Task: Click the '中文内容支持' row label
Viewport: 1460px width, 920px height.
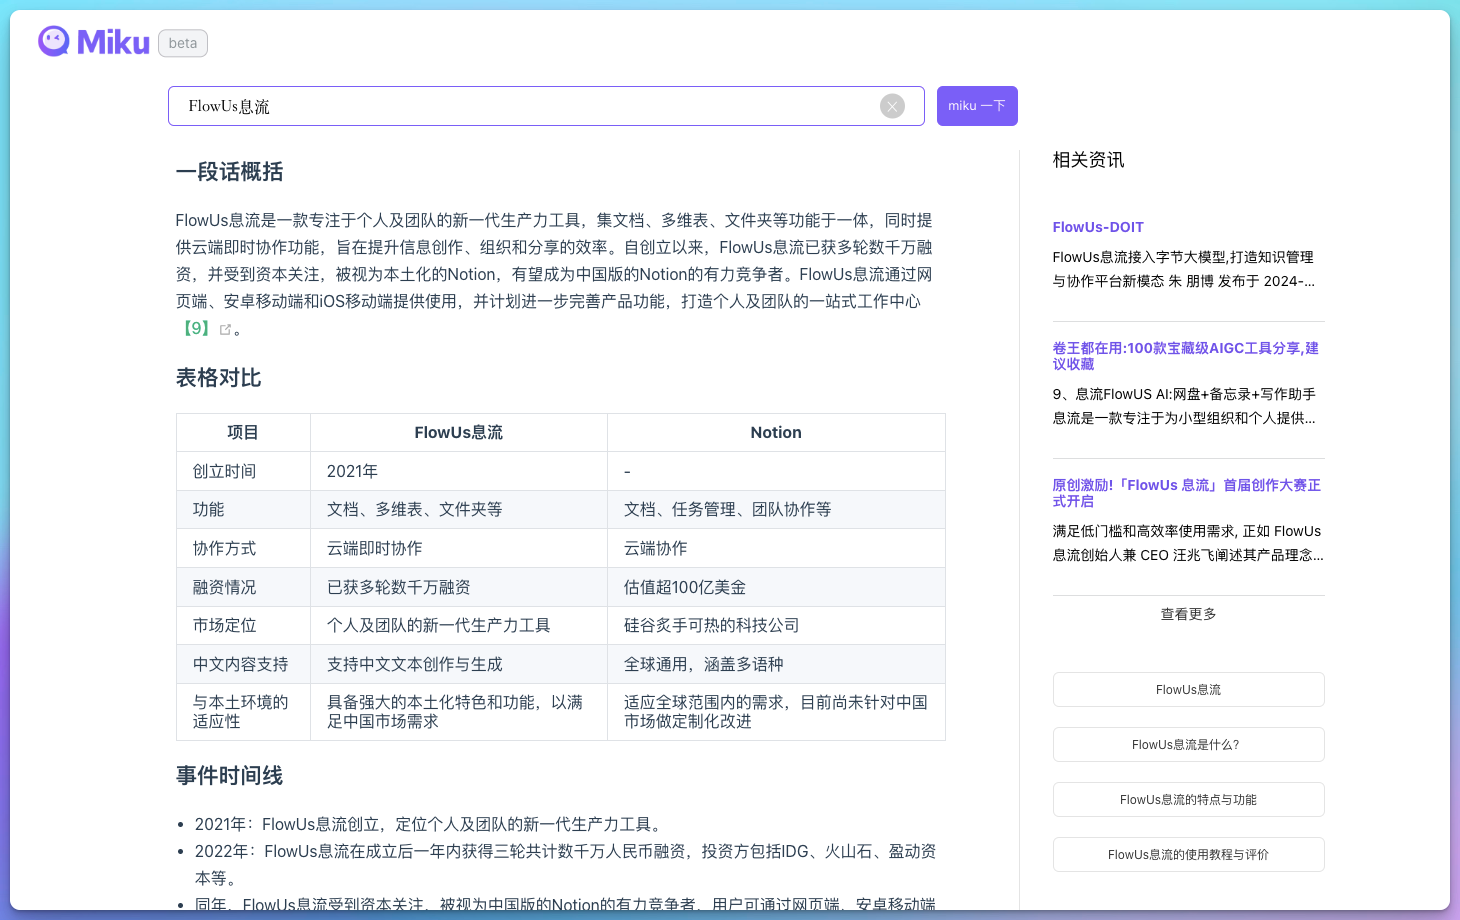Action: pyautogui.click(x=241, y=665)
